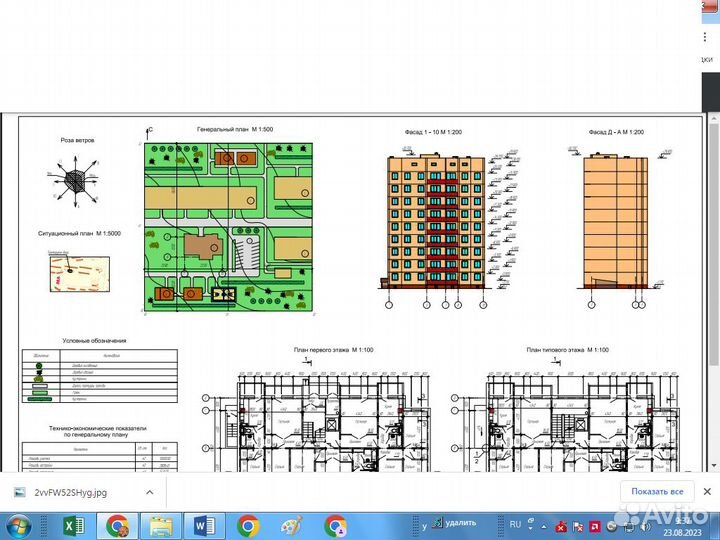Switch to Word in the taskbar
This screenshot has width=720, height=540.
(x=205, y=525)
